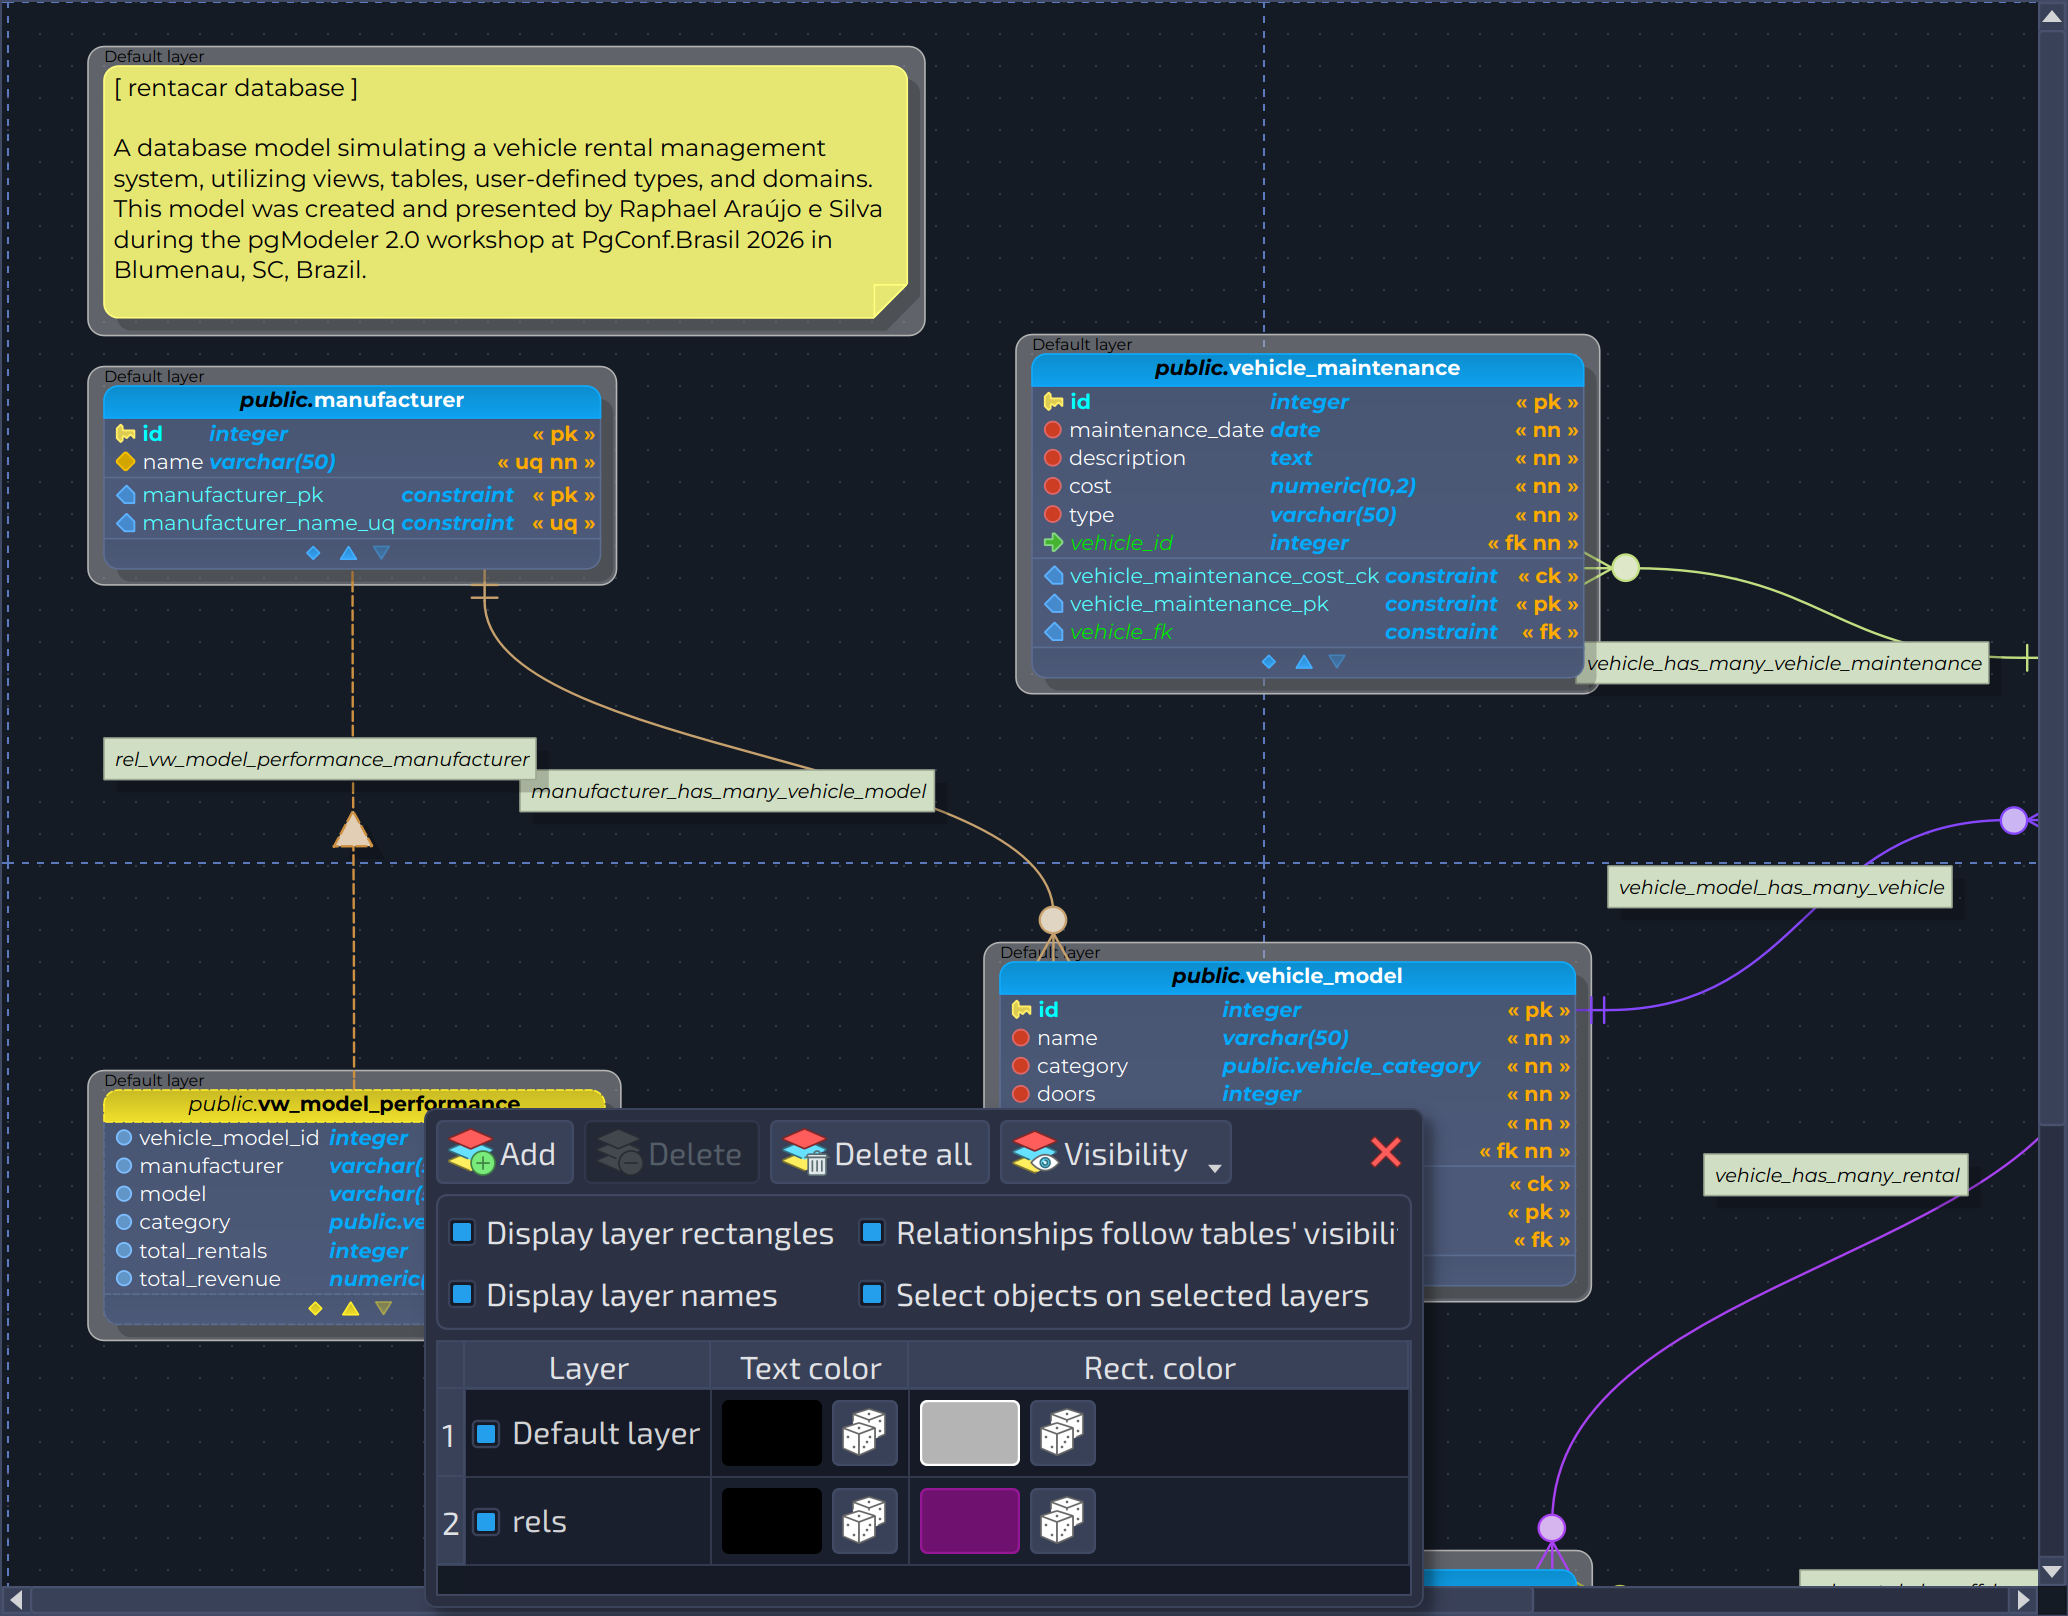Randomize rels layer rect color dice
Image resolution: width=2068 pixels, height=1616 pixels.
coord(1062,1521)
